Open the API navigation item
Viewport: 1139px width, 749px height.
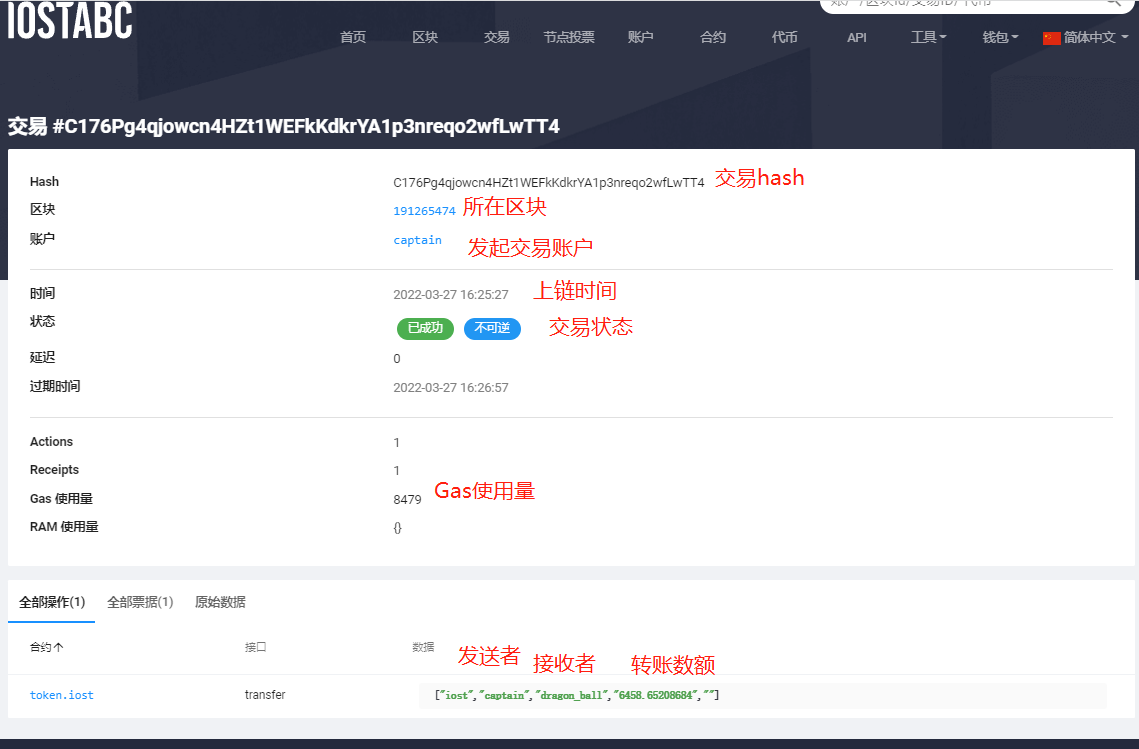pyautogui.click(x=856, y=37)
